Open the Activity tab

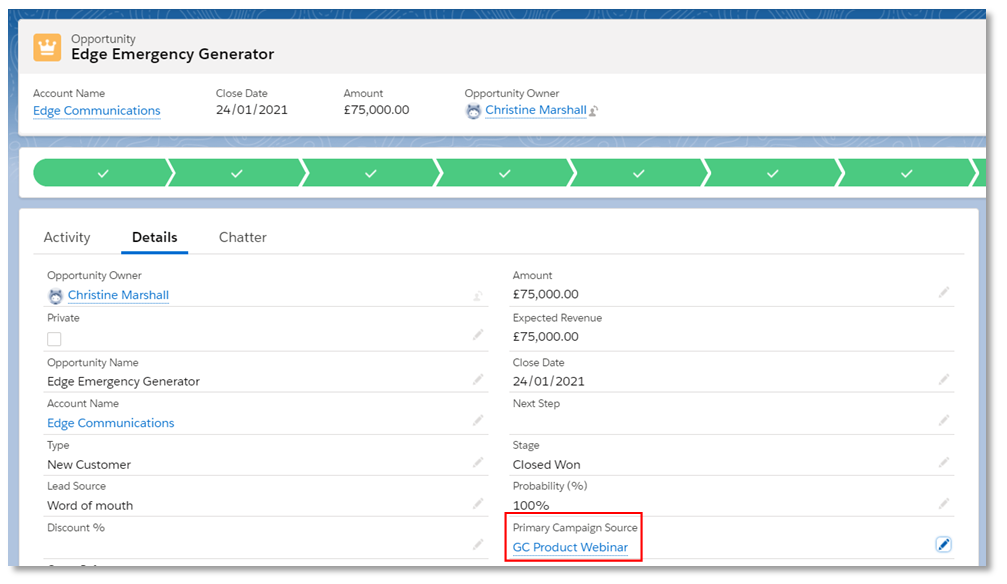coord(67,237)
